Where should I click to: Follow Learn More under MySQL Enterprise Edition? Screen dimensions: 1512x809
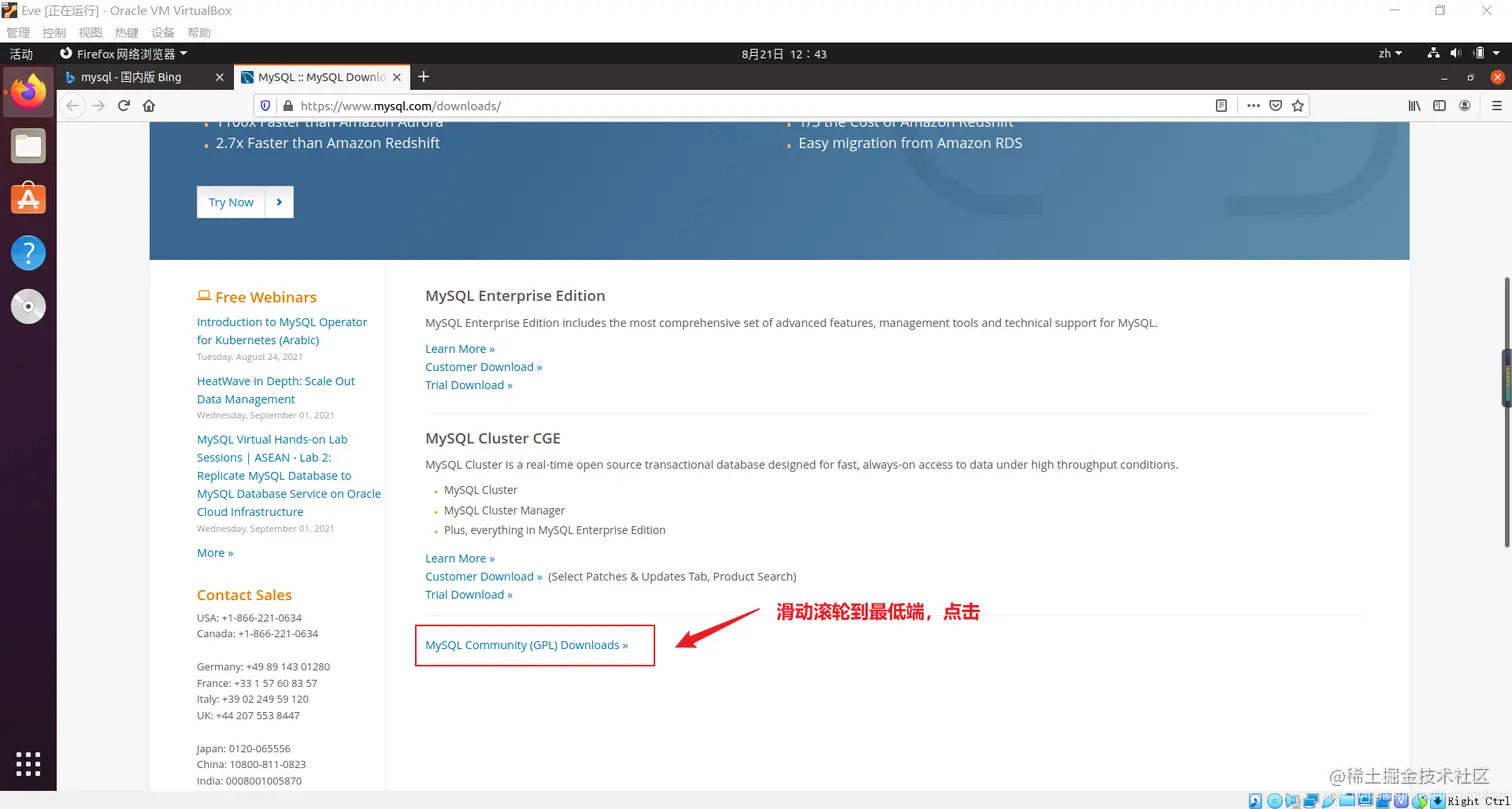(x=460, y=349)
